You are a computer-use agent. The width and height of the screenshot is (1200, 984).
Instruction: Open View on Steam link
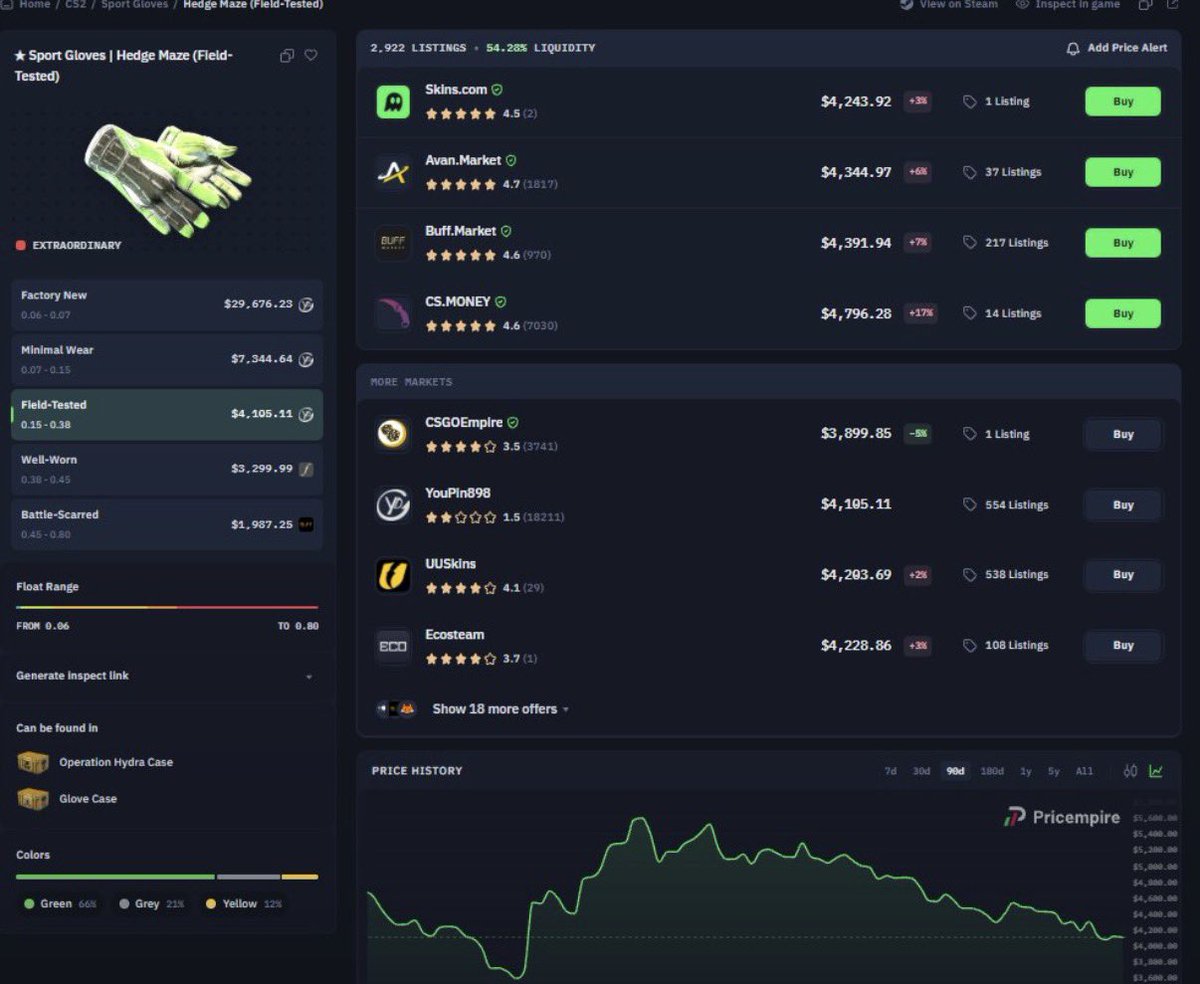click(948, 4)
